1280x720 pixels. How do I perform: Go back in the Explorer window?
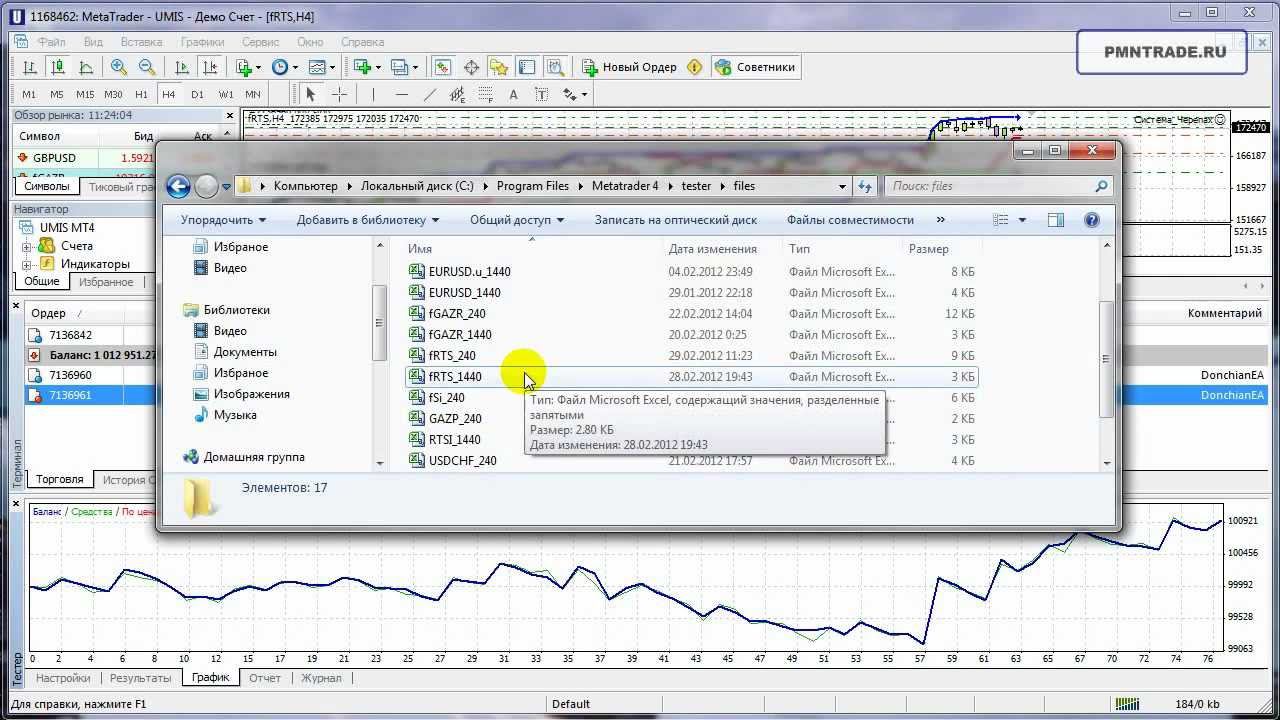point(178,186)
